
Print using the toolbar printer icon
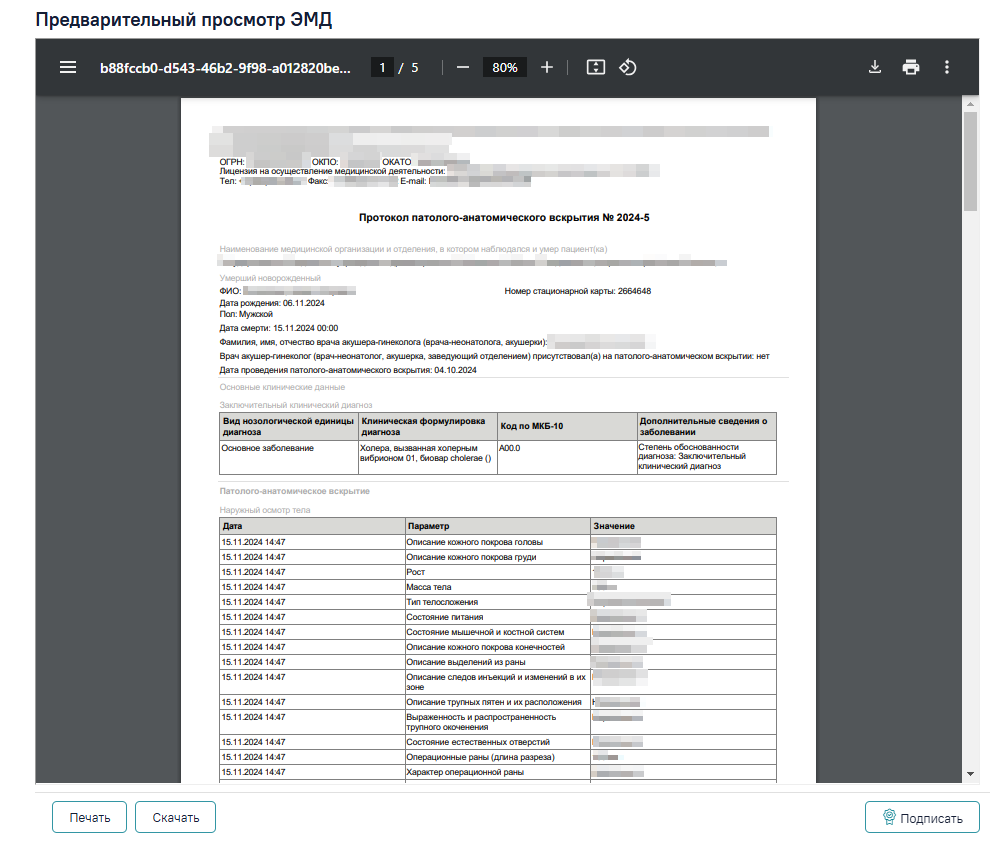[910, 67]
